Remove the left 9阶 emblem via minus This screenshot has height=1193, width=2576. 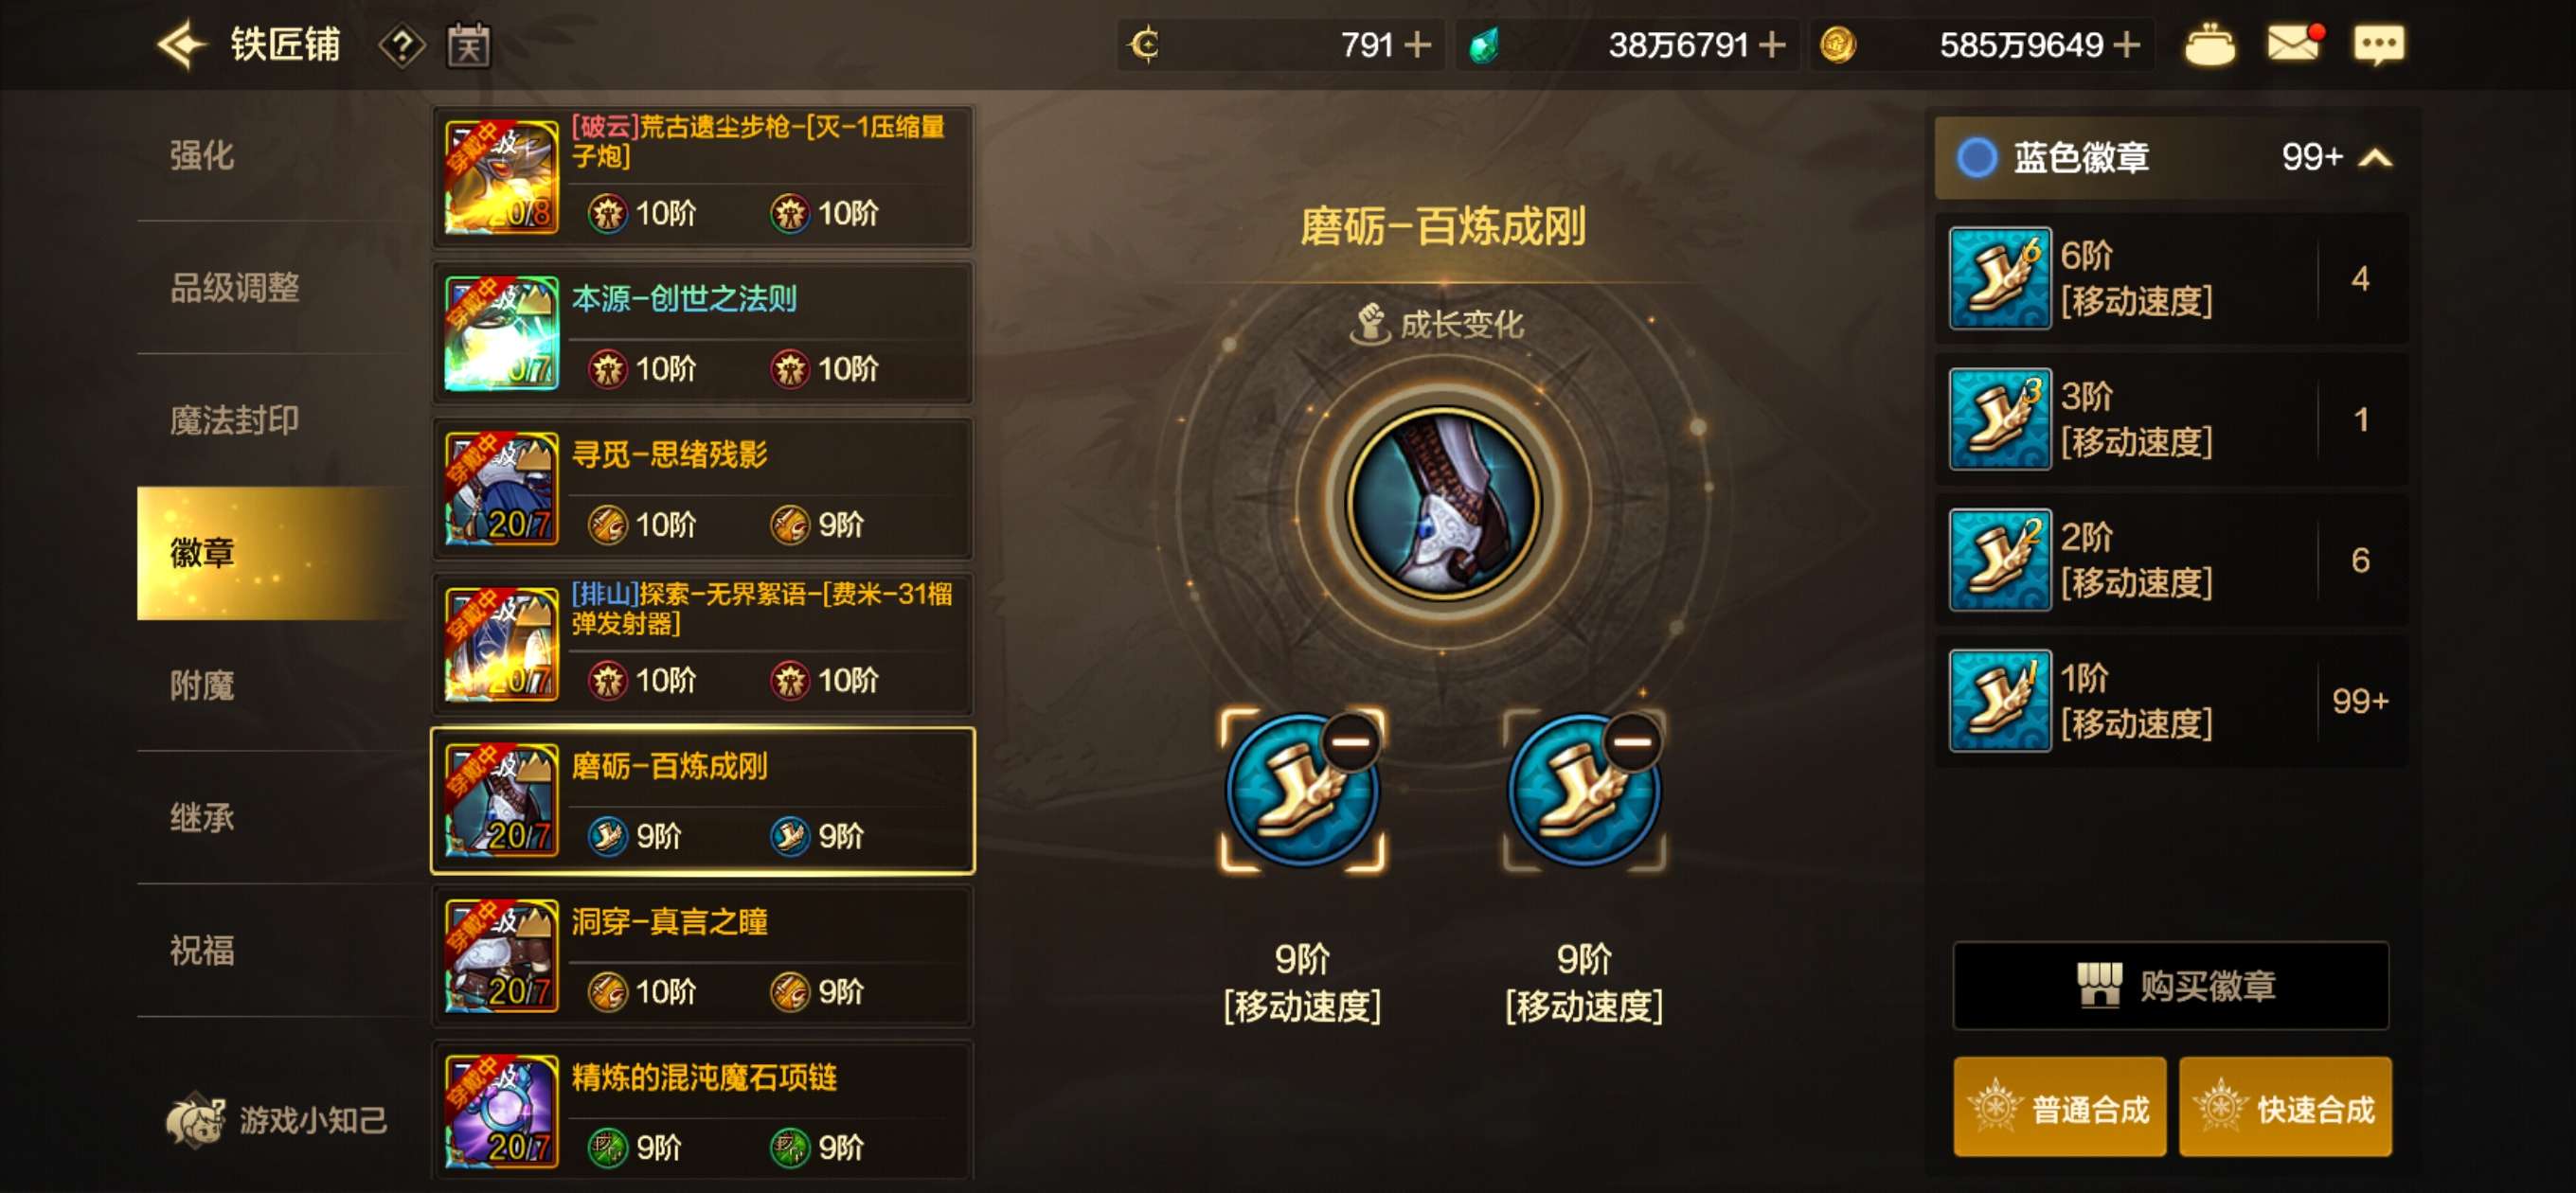(x=1350, y=742)
